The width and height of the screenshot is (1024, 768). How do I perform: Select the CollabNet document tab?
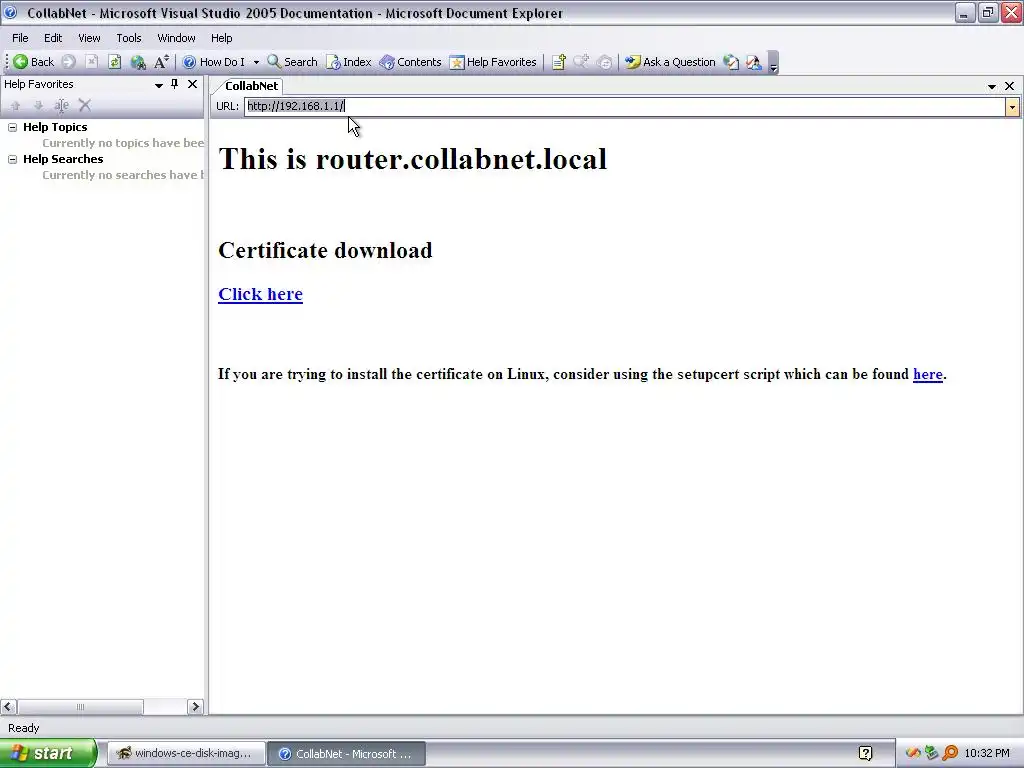click(251, 86)
